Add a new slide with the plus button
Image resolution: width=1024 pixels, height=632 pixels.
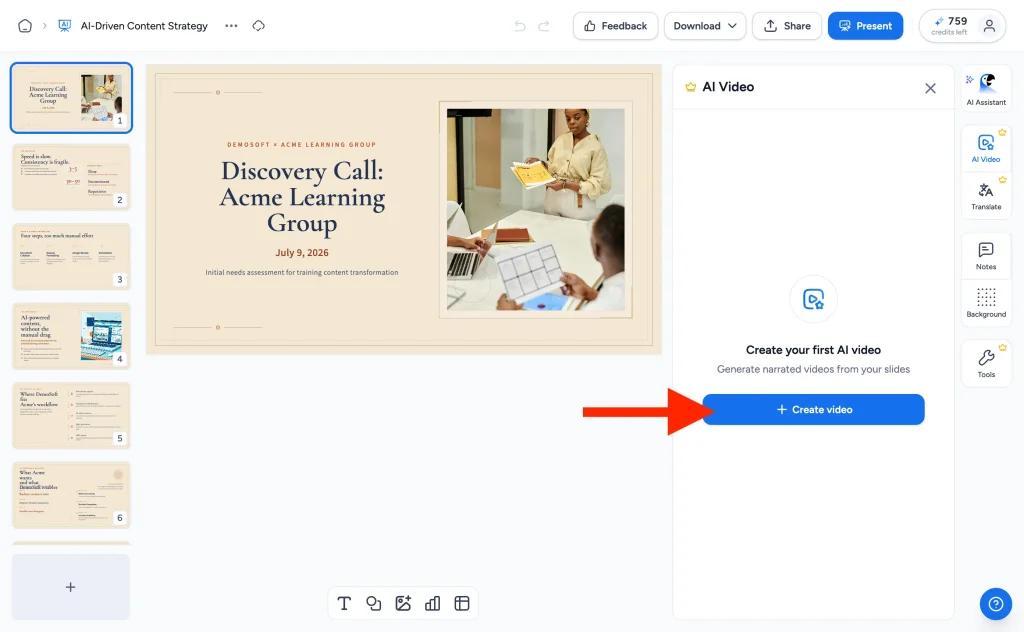click(71, 587)
